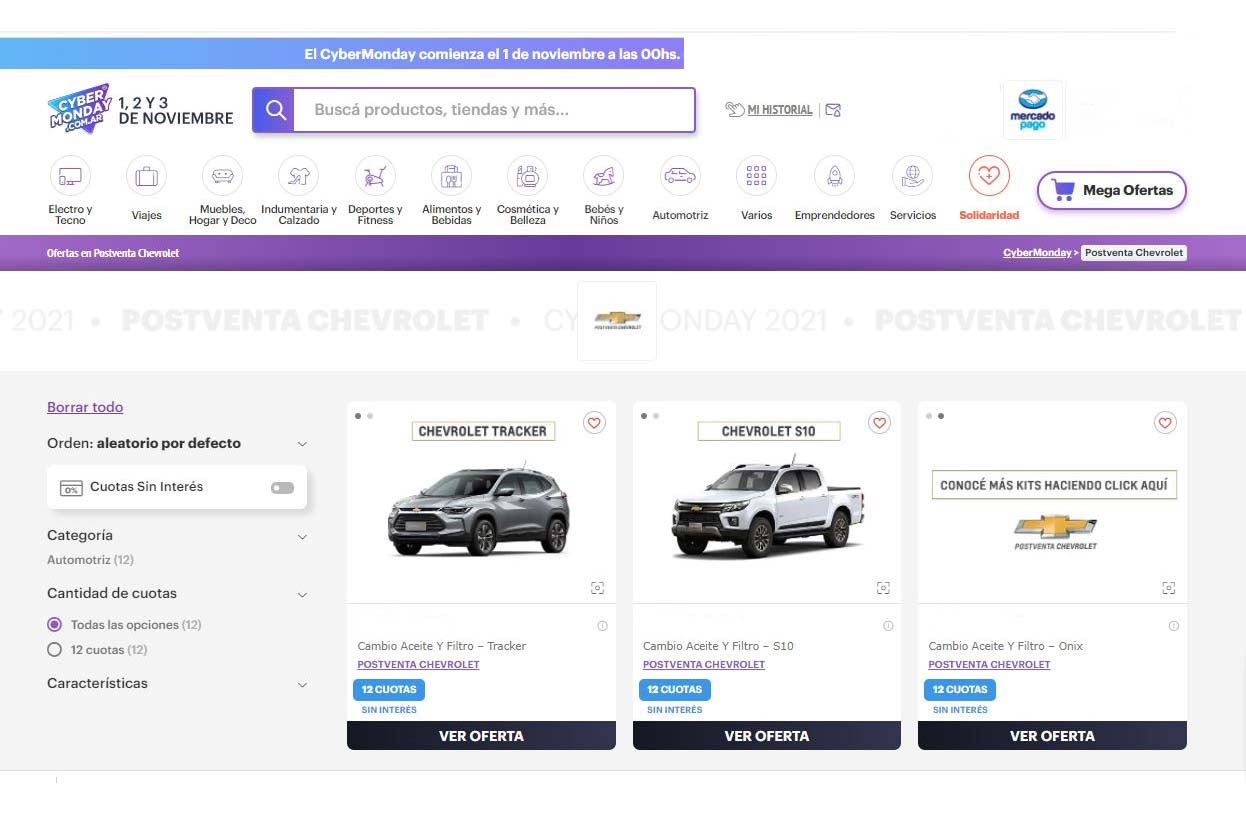Select the Todas las opciones radio button
This screenshot has height=814, width=1246.
pyautogui.click(x=55, y=625)
